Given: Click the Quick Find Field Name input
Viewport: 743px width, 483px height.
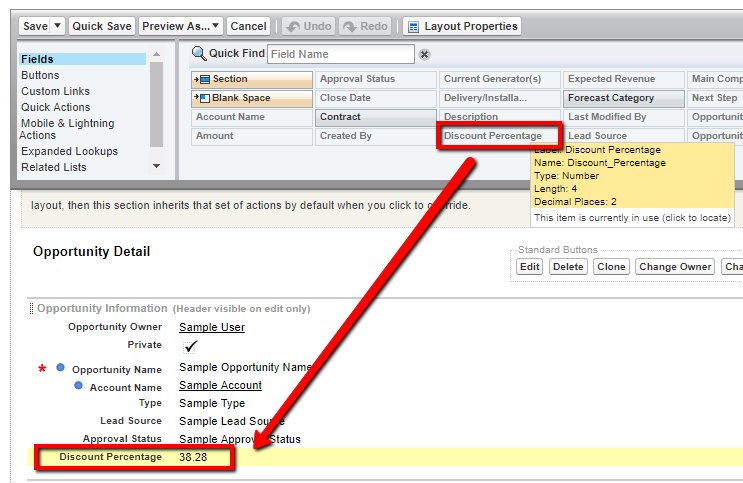Looking at the screenshot, I should coord(341,54).
